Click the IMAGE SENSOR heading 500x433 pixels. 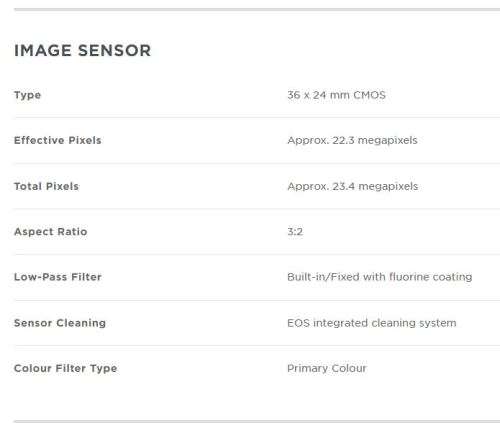click(82, 51)
